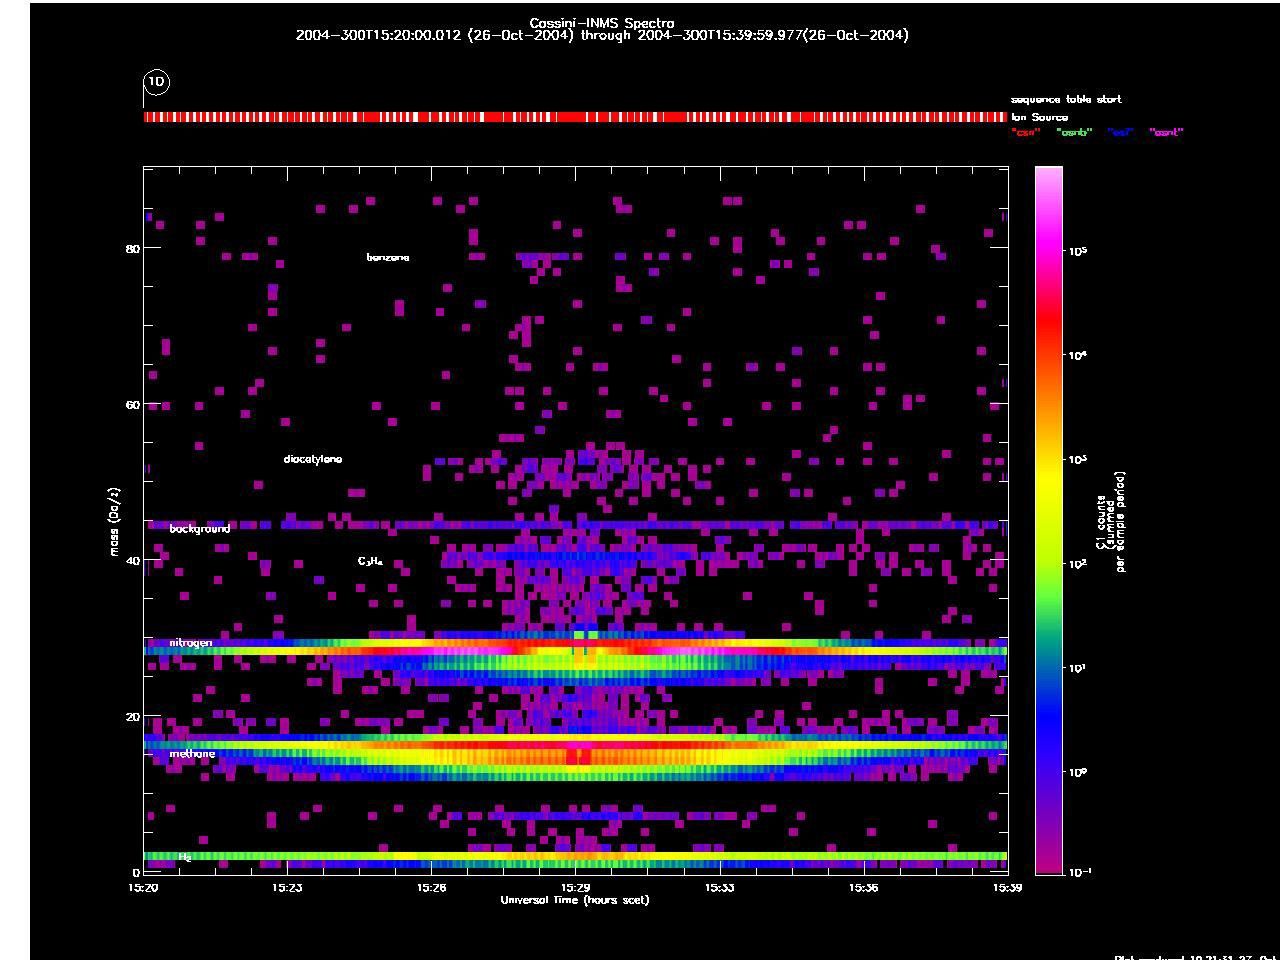Click the C3H4 species label
Screen dimensions: 1280x960
[369, 561]
